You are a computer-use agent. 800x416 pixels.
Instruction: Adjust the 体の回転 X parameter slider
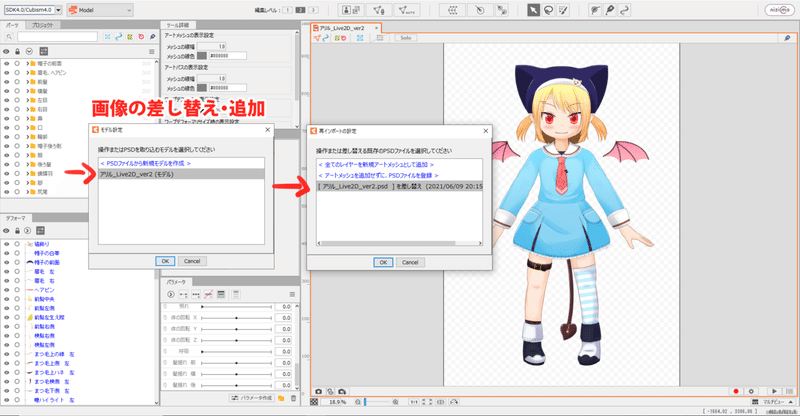pos(237,318)
